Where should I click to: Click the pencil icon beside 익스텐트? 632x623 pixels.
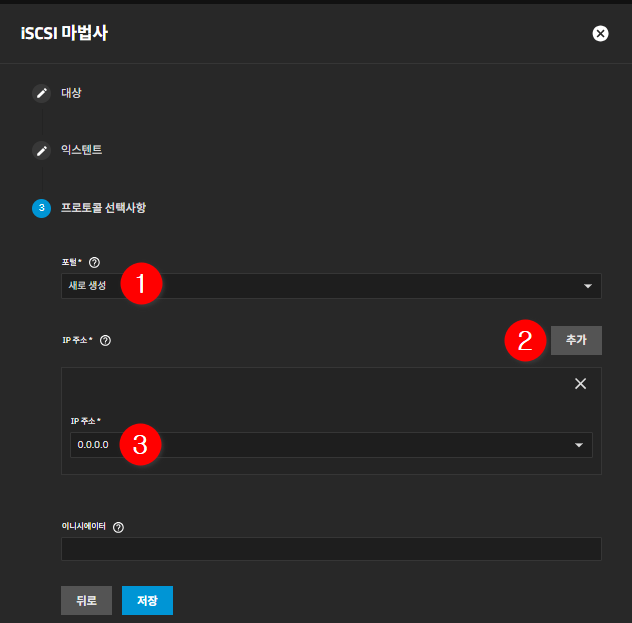click(41, 150)
